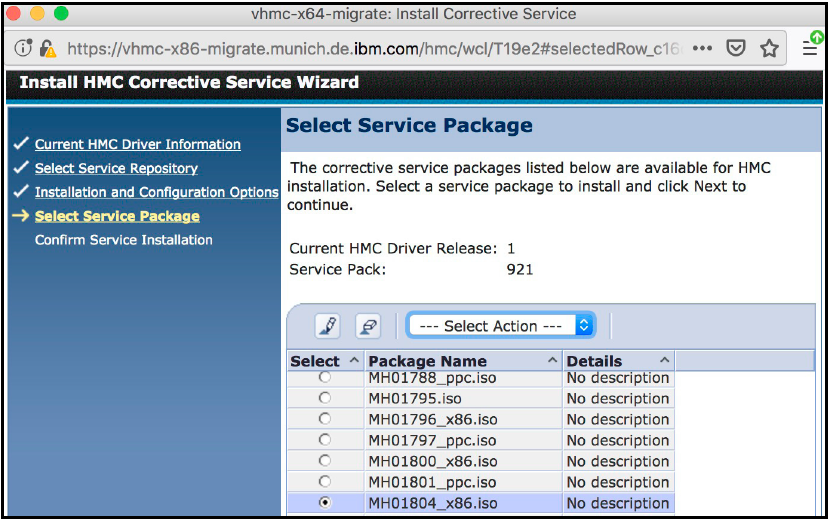Click the Select Service Package step link
830x521 pixels.
(x=117, y=216)
